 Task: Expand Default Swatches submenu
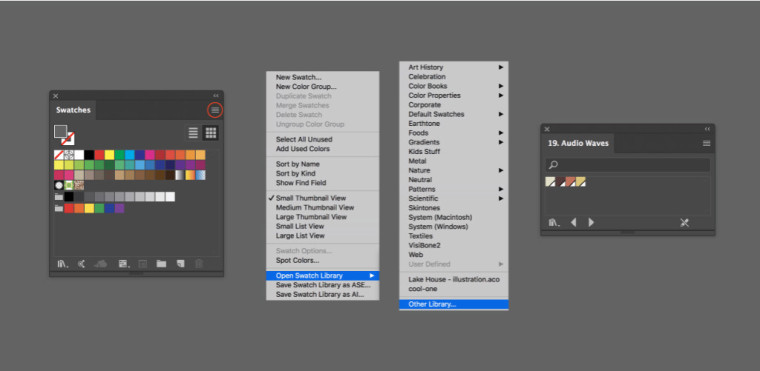pos(454,114)
